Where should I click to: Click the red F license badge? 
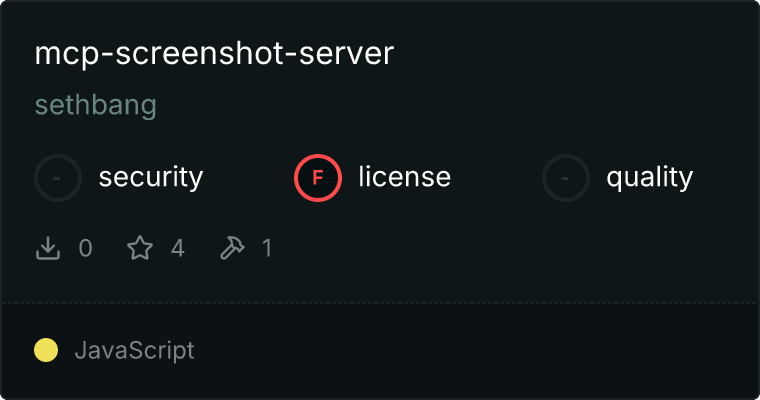pyautogui.click(x=318, y=178)
